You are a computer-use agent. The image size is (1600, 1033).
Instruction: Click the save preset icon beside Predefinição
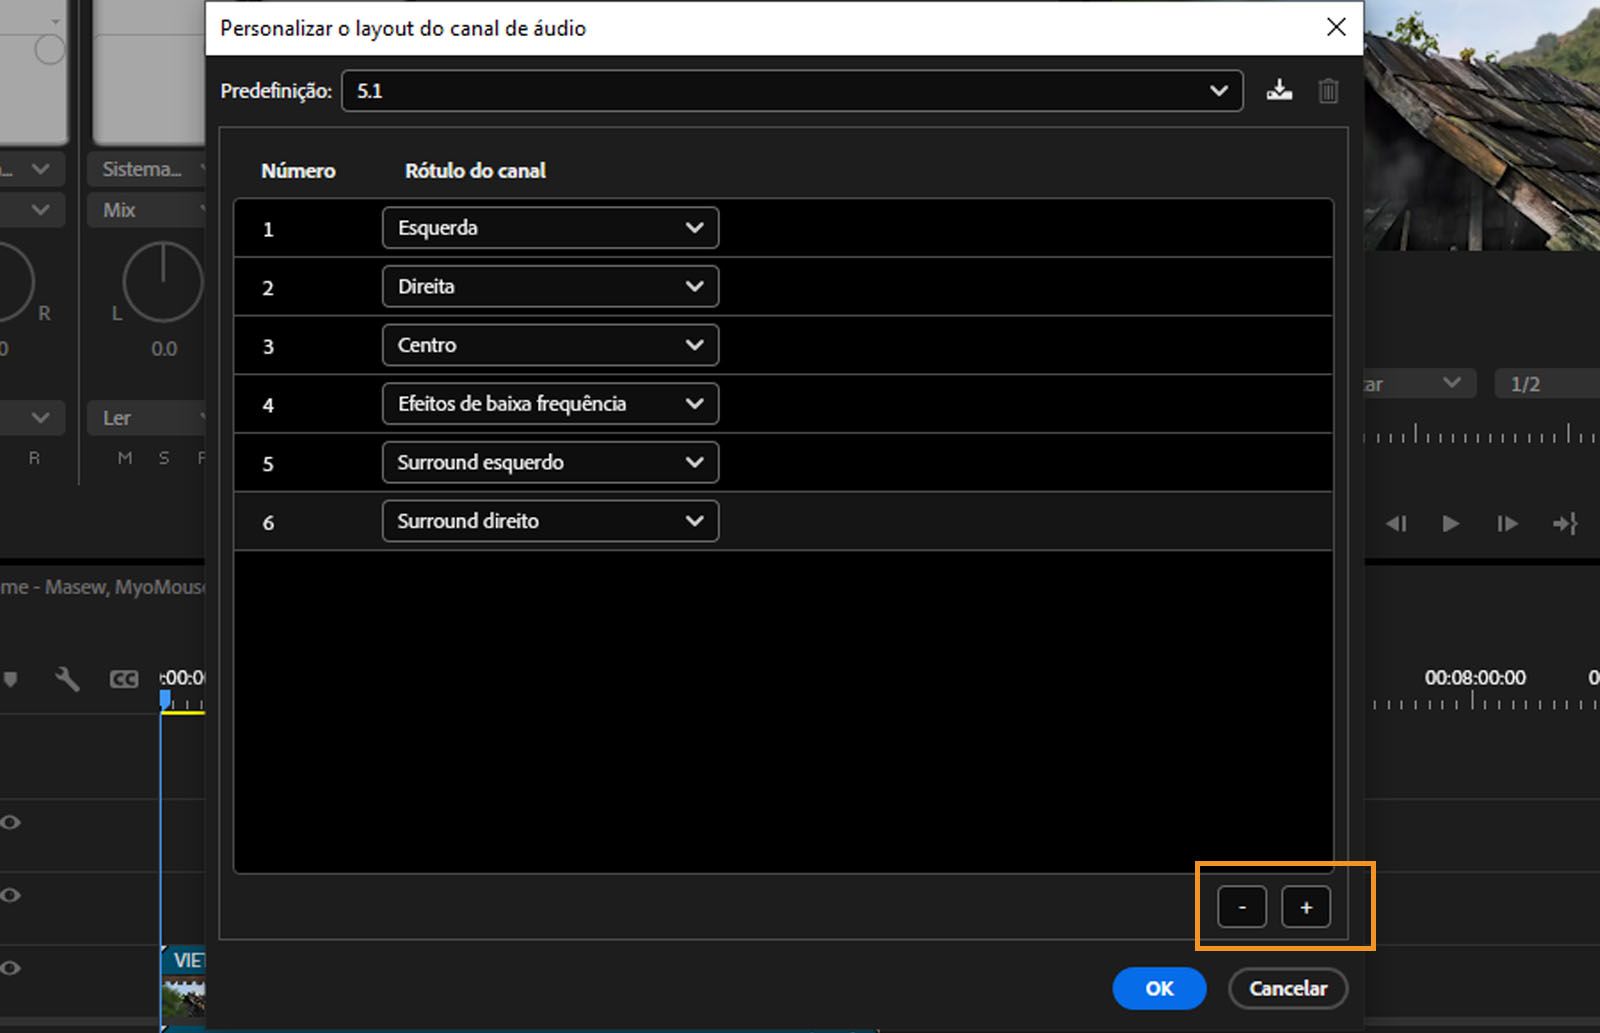pos(1280,90)
